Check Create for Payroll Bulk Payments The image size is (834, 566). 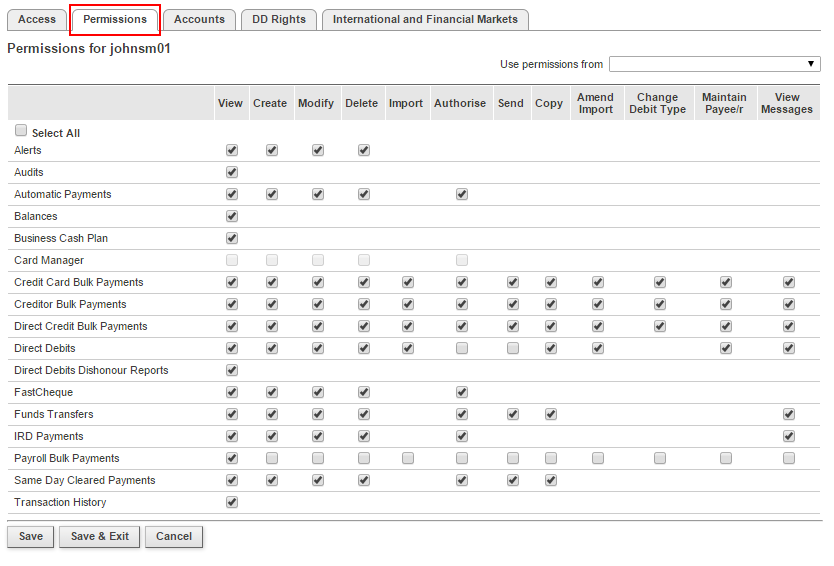[x=272, y=458]
